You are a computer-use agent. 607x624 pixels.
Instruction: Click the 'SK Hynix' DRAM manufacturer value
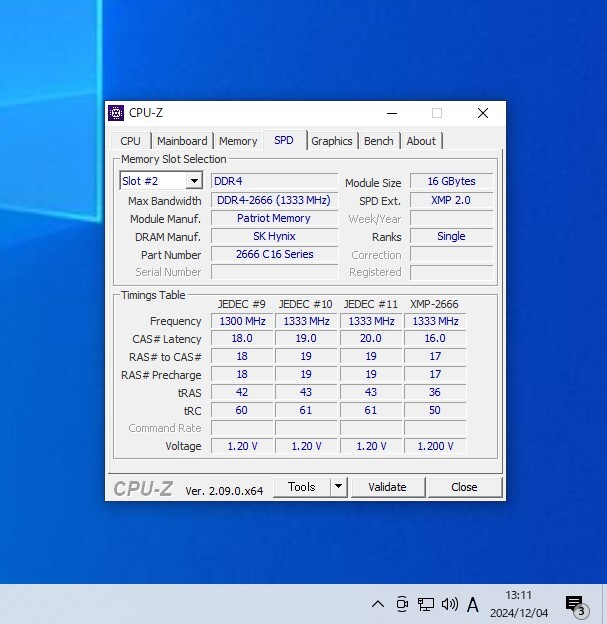coord(274,236)
